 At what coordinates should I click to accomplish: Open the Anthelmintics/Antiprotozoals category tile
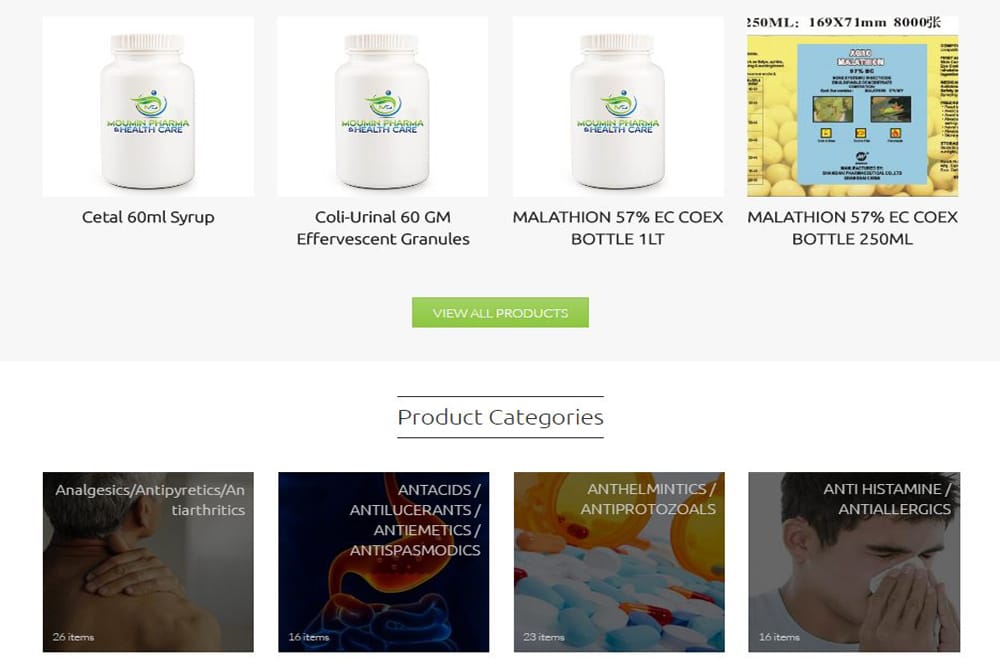point(619,562)
